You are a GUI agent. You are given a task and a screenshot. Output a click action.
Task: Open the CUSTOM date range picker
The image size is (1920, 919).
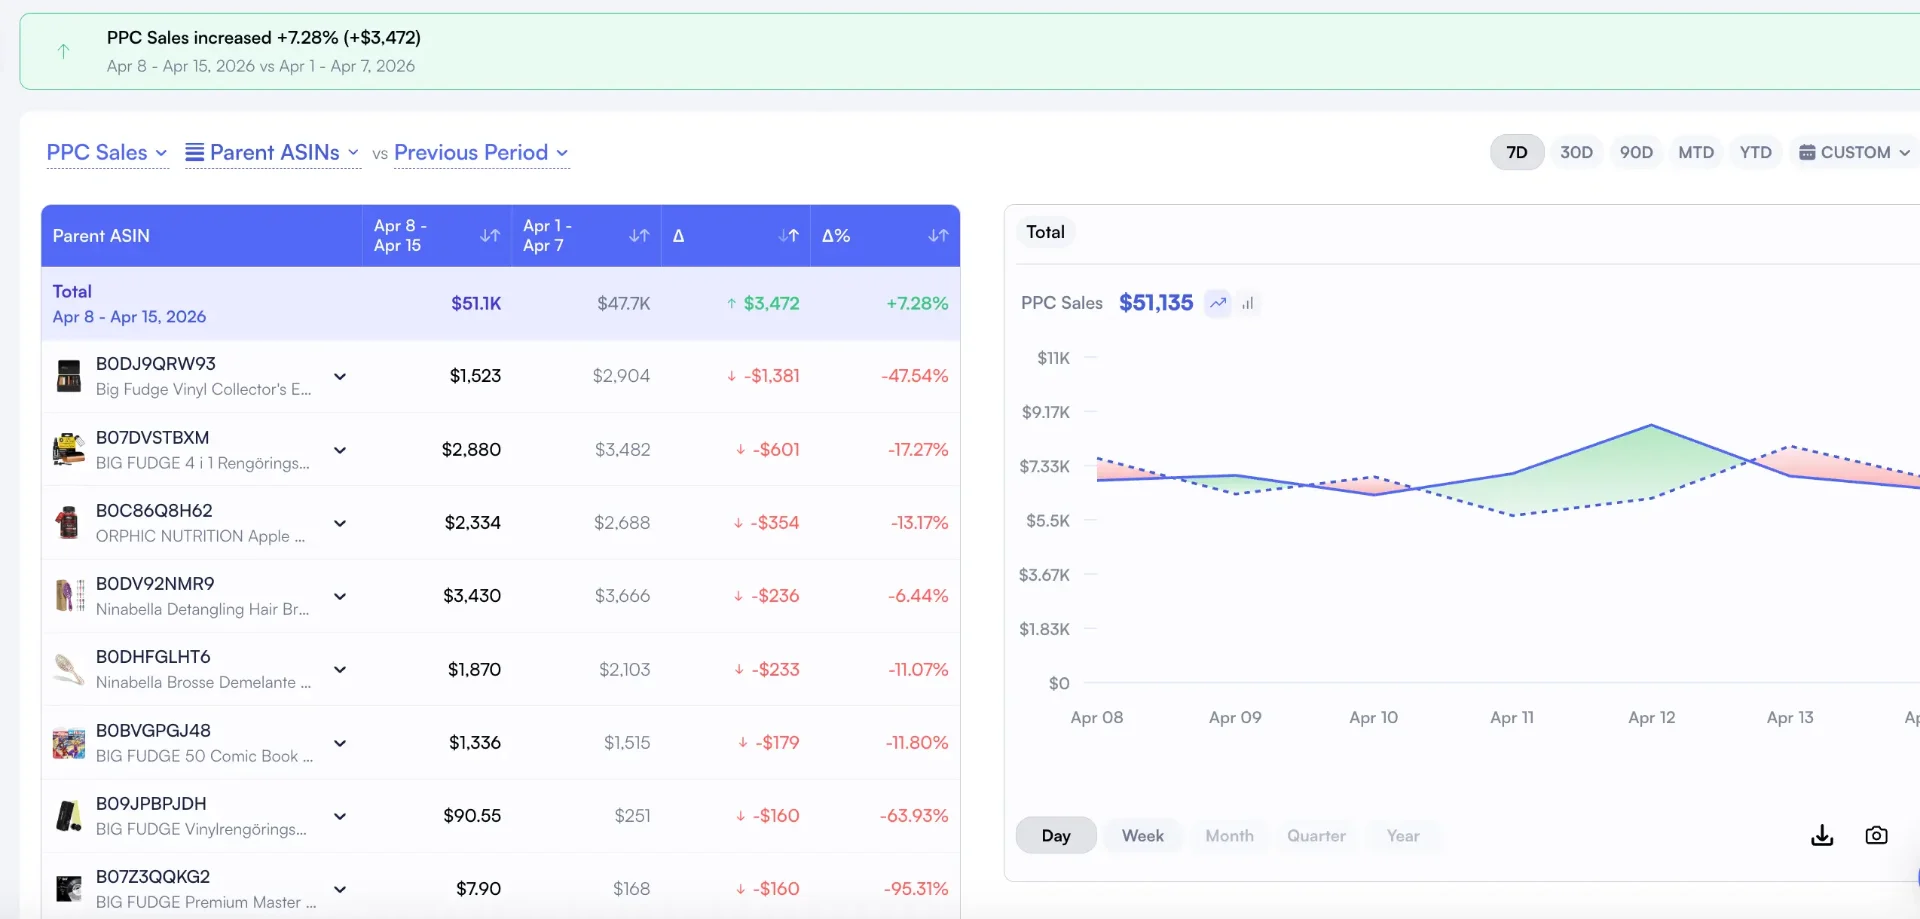[x=1854, y=153]
